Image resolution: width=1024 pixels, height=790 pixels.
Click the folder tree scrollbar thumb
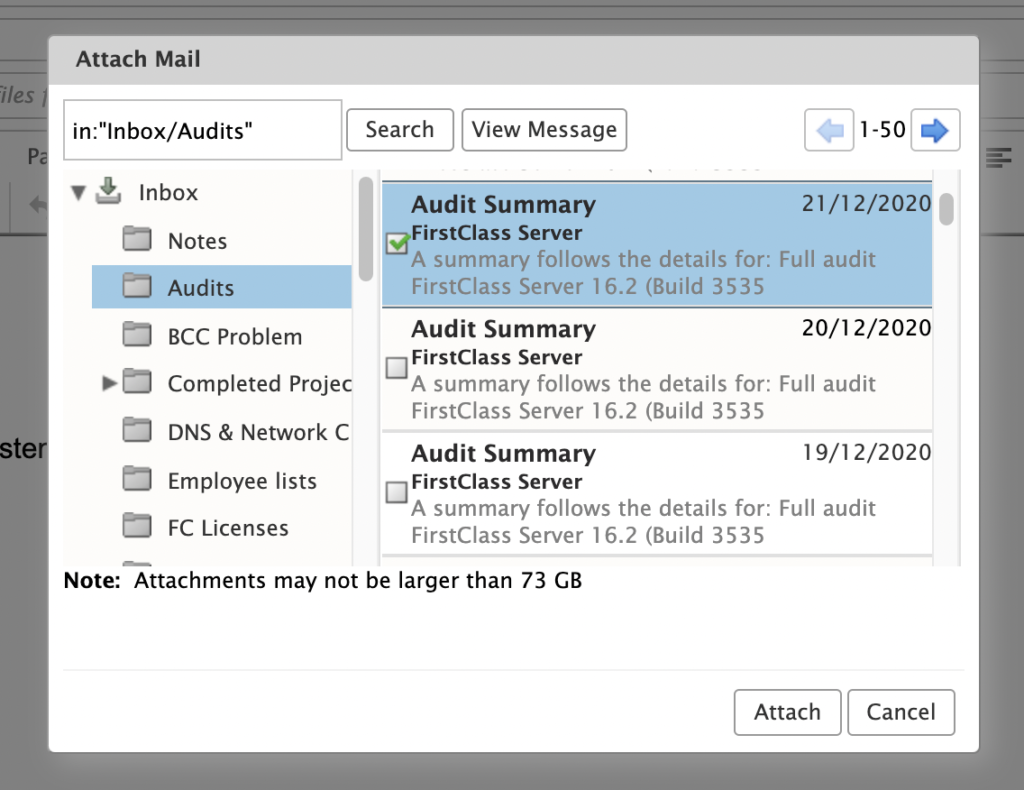tap(366, 229)
